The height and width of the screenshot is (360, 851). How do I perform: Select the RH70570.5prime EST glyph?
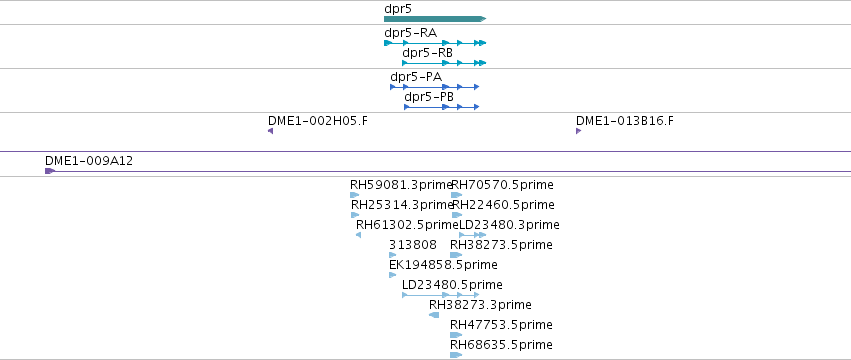click(456, 195)
